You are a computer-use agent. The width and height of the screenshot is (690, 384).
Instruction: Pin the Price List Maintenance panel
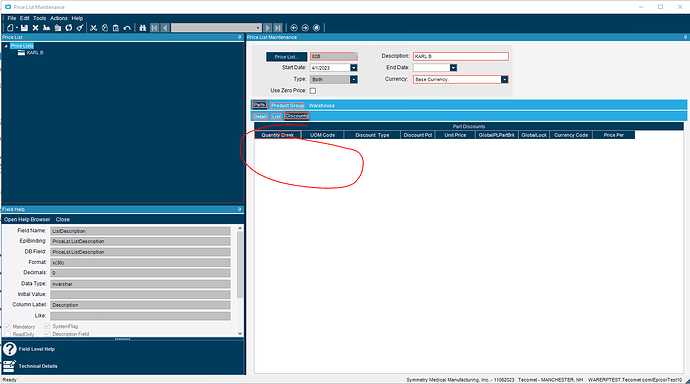click(x=686, y=37)
